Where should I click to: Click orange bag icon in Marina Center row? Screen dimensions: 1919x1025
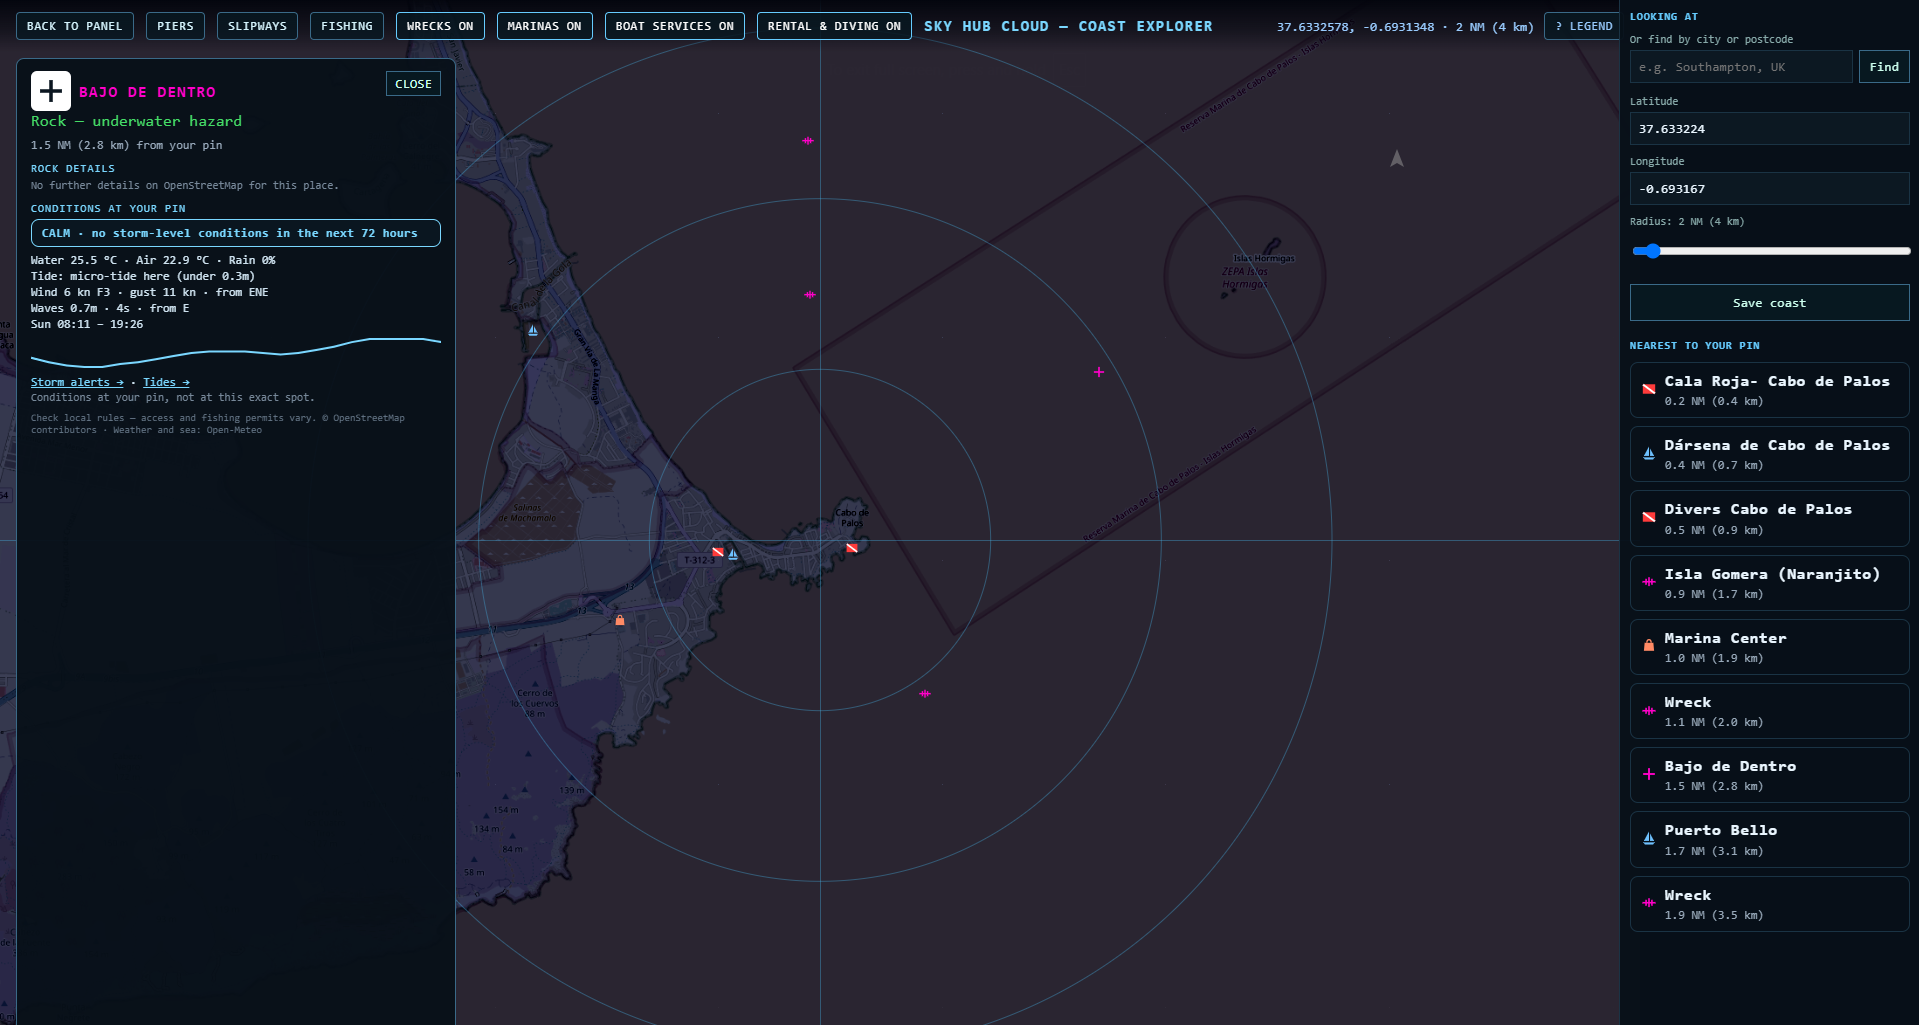click(1649, 646)
